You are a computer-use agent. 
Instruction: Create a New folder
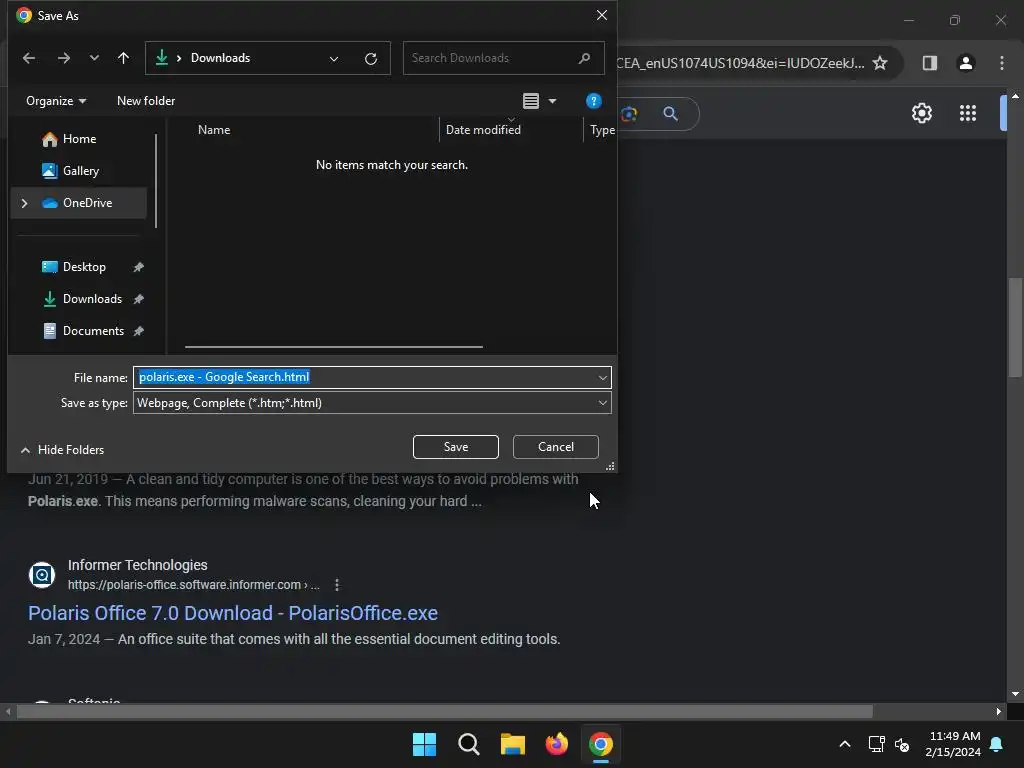click(146, 101)
